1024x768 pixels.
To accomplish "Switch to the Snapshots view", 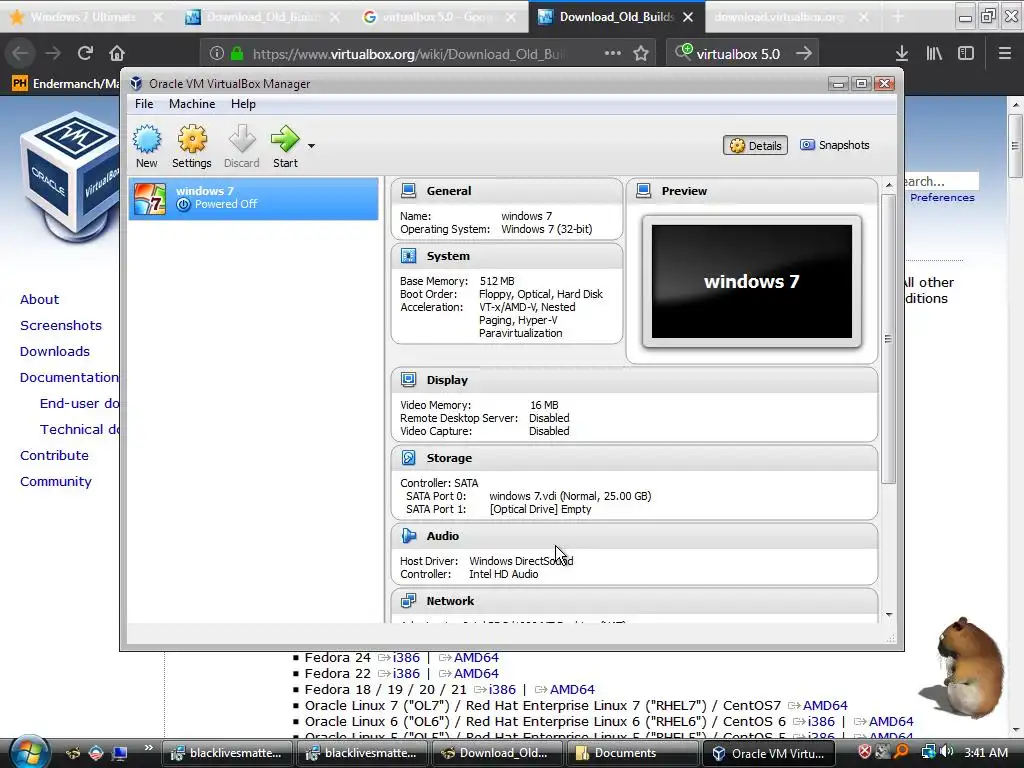I will [835, 145].
